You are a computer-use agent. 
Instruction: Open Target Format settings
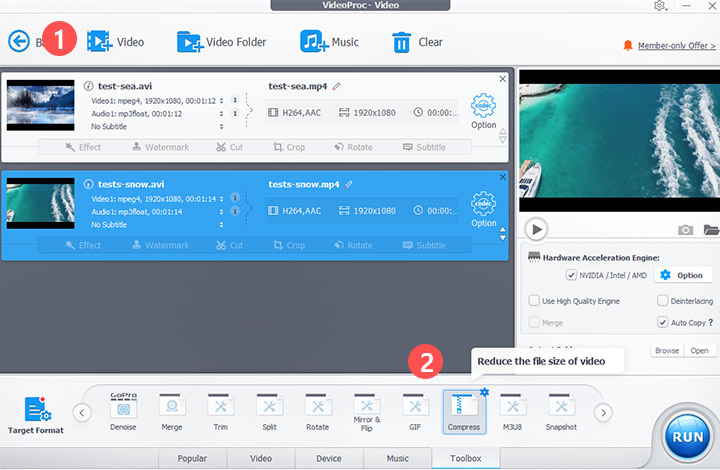tap(36, 415)
